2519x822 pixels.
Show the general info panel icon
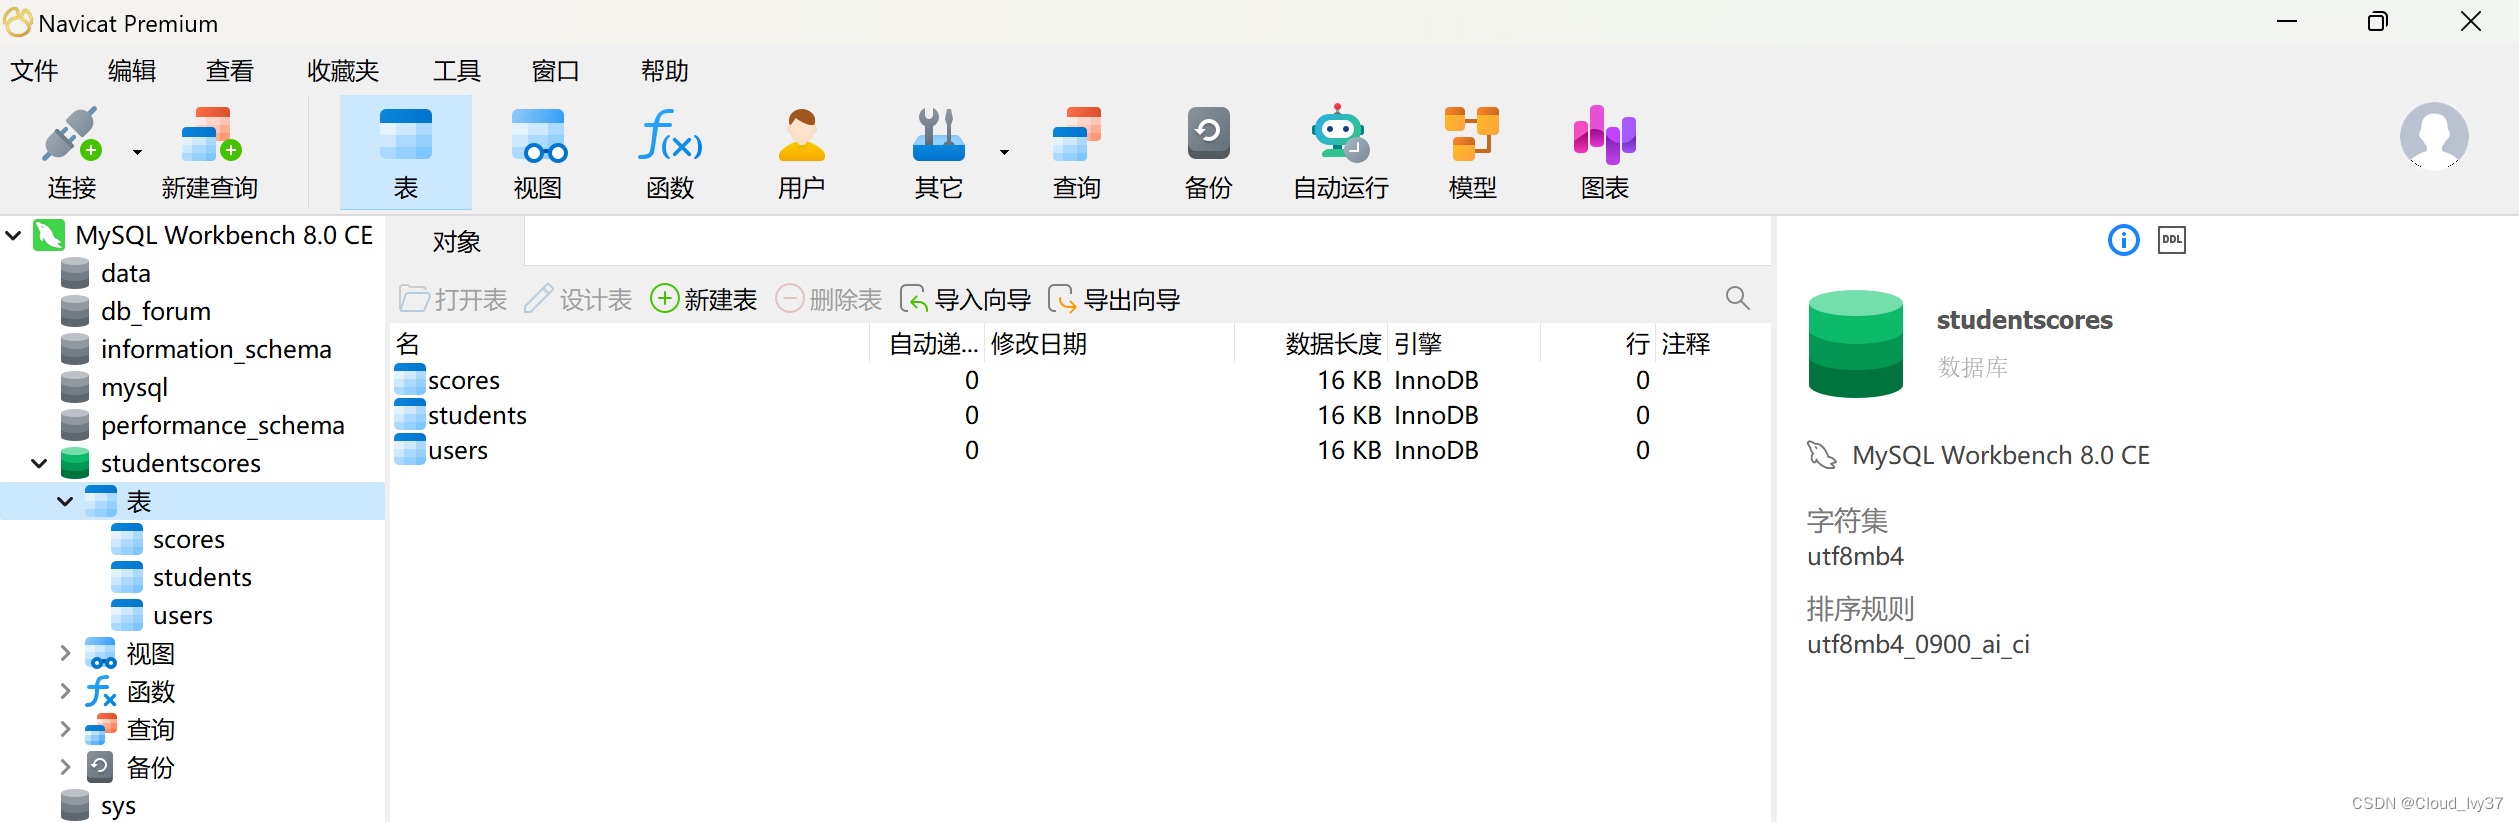2123,240
